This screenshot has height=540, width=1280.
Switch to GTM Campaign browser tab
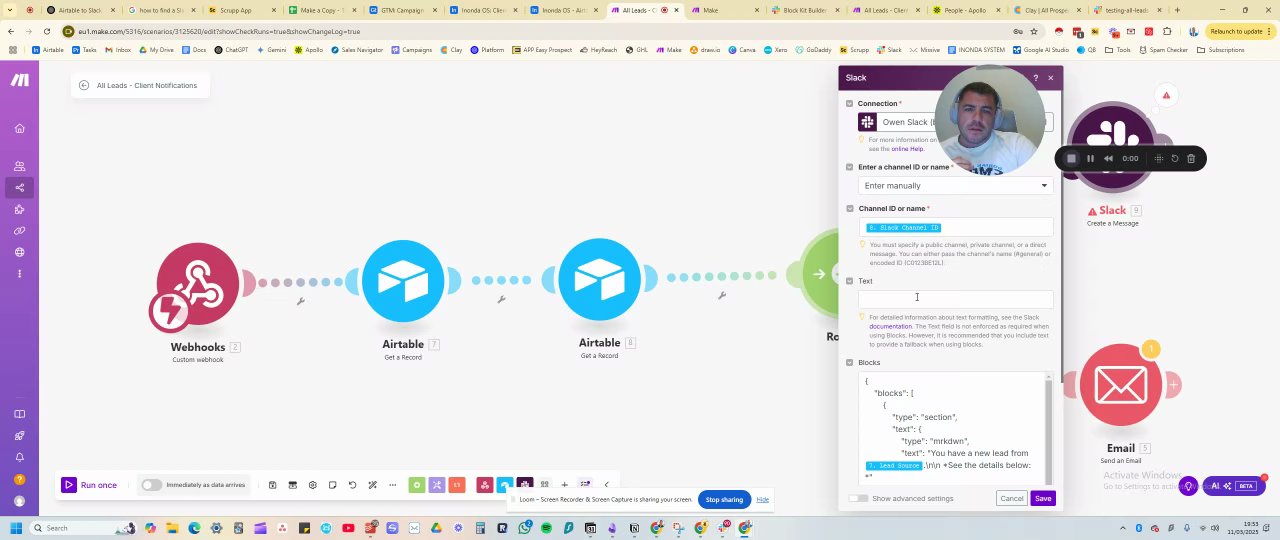click(402, 10)
